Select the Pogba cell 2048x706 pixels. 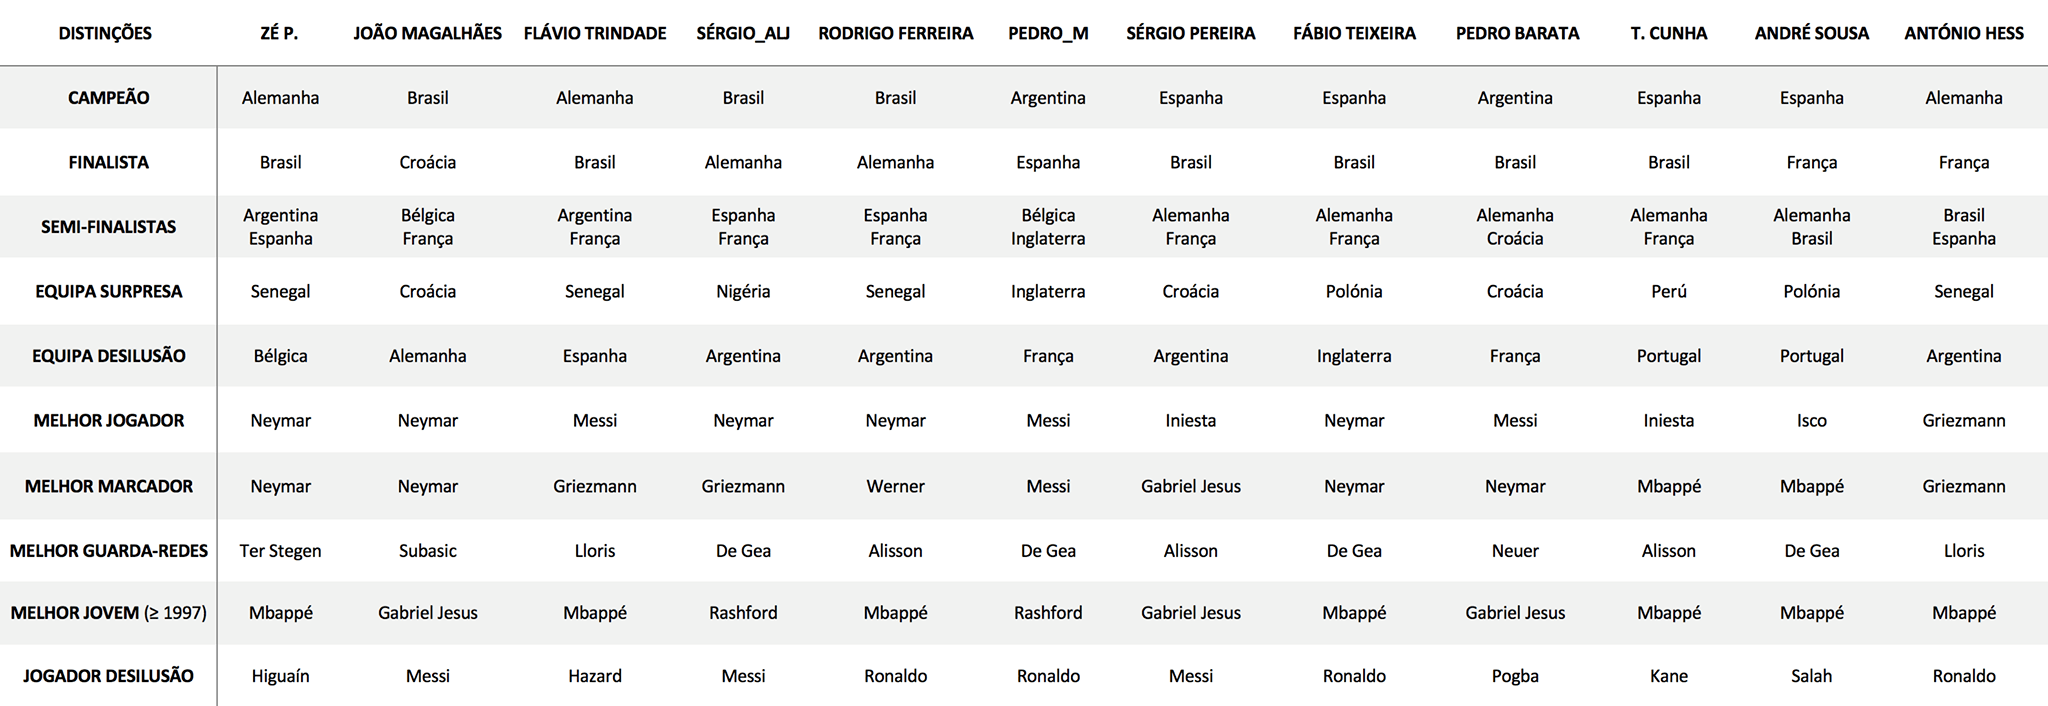tap(1514, 676)
